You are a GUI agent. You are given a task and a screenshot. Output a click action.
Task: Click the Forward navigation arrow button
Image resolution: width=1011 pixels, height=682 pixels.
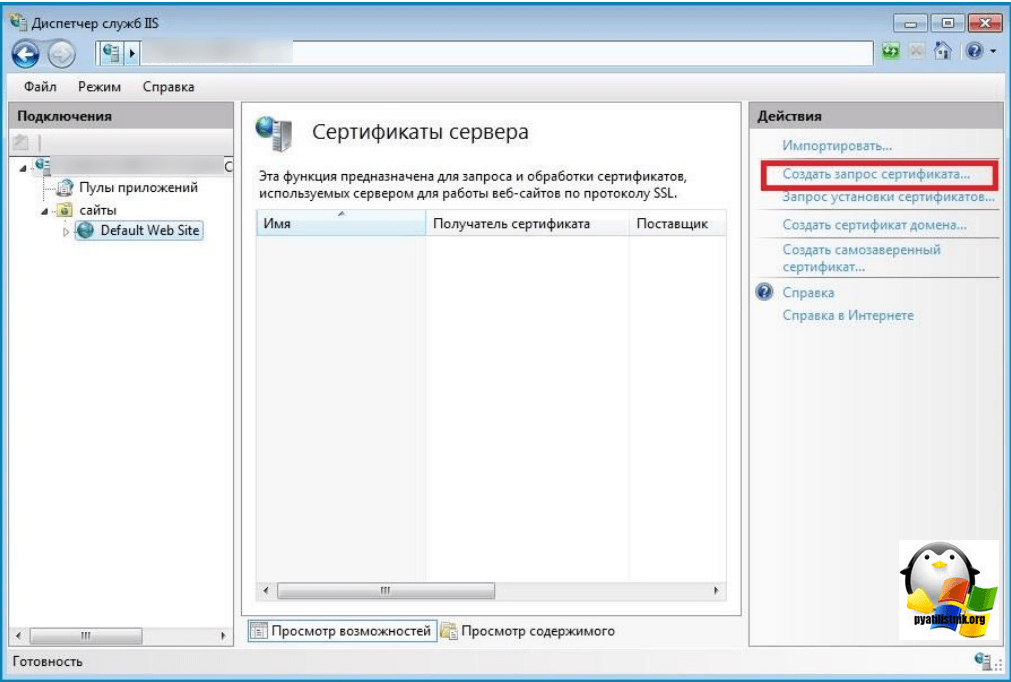tap(61, 52)
